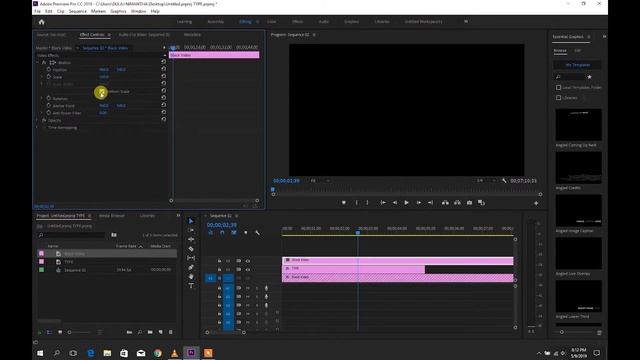Viewport: 640px width, 360px height.
Task: Expand the Anti-flicker Filter twirl
Action: pyautogui.click(x=42, y=113)
